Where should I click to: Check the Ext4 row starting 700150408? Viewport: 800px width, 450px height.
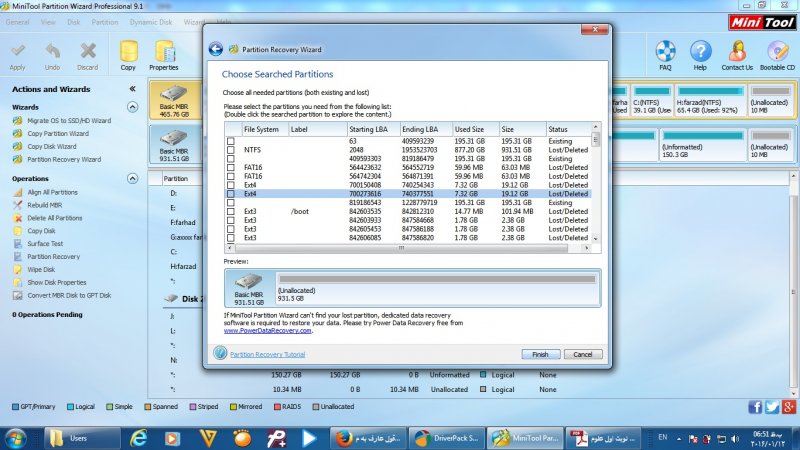click(231, 185)
